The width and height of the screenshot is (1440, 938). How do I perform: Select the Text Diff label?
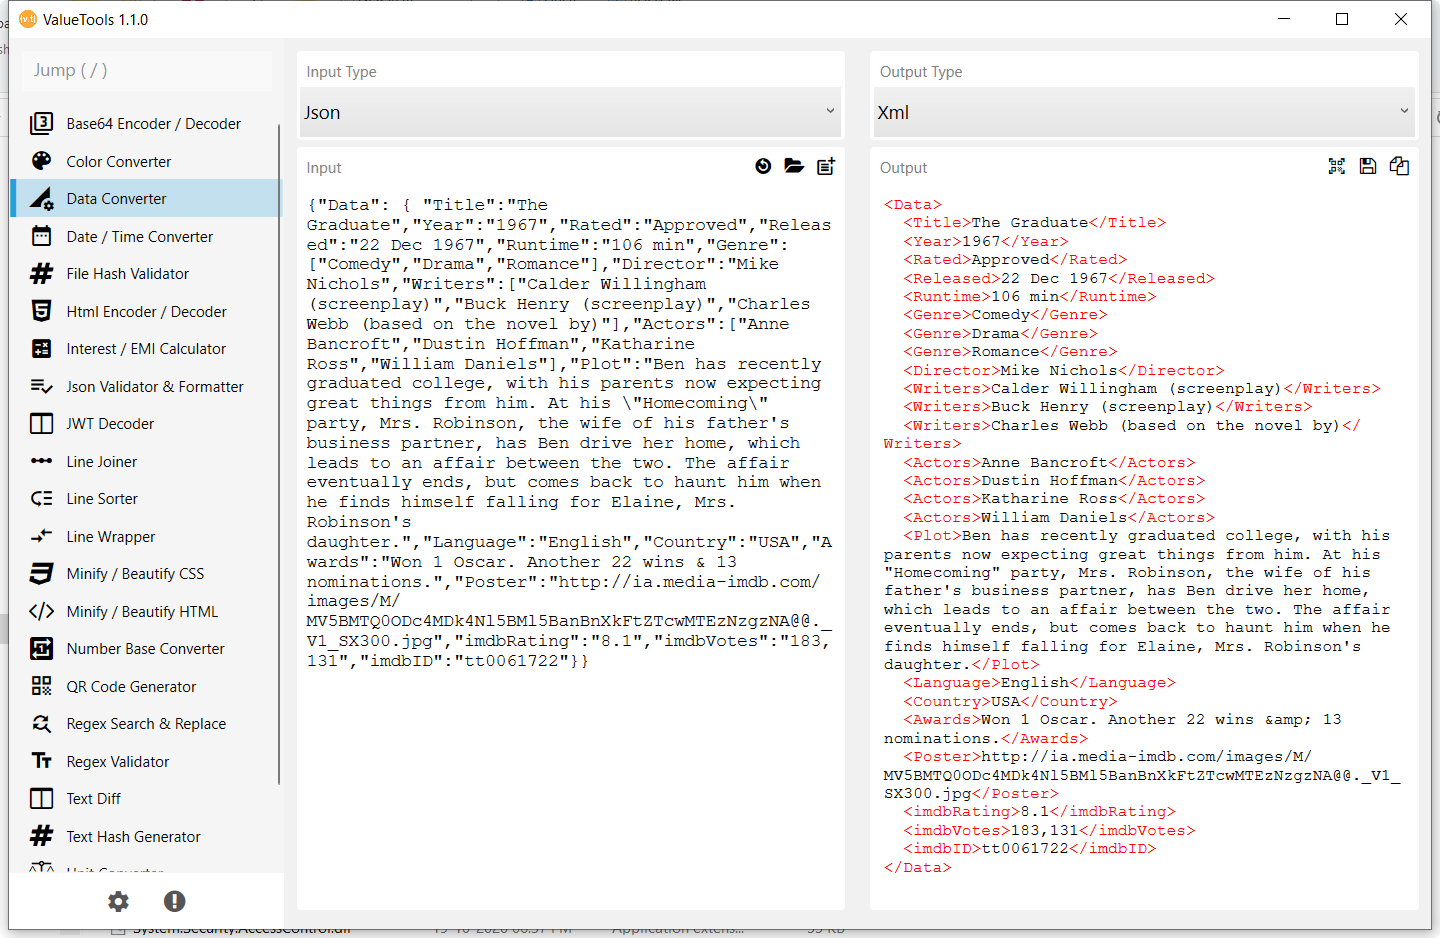[93, 799]
